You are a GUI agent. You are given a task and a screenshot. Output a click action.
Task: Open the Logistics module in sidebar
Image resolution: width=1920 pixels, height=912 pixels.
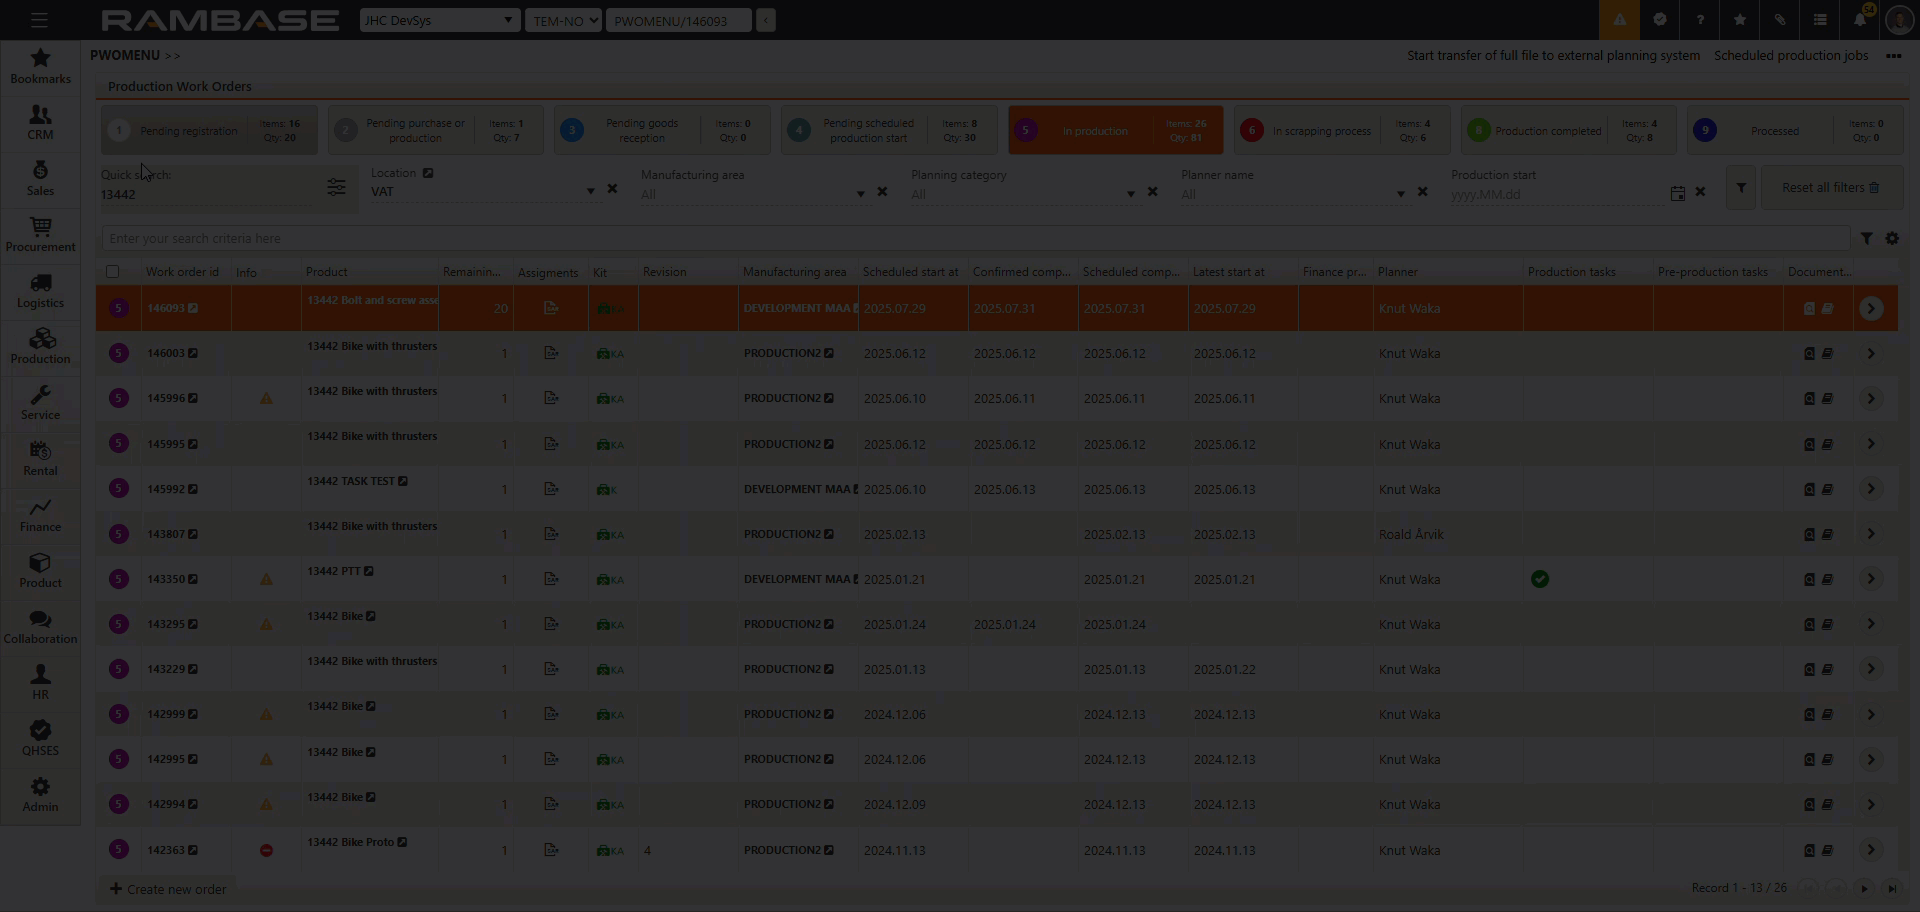(40, 290)
